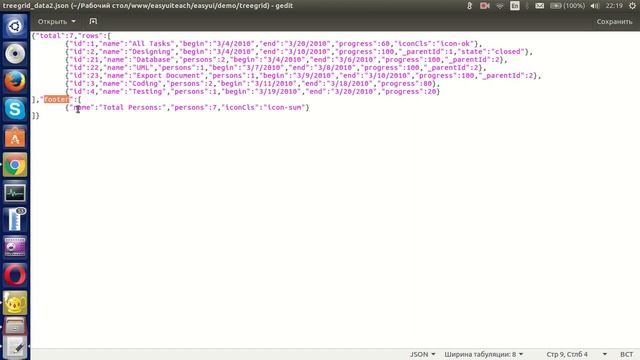Click "Designing" in the id 2 row
640x360 pixels.
(151, 52)
